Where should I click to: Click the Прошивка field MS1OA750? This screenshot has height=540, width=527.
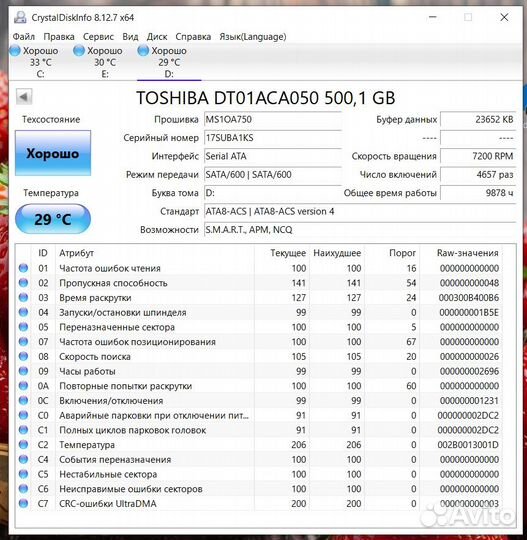[x=272, y=120]
